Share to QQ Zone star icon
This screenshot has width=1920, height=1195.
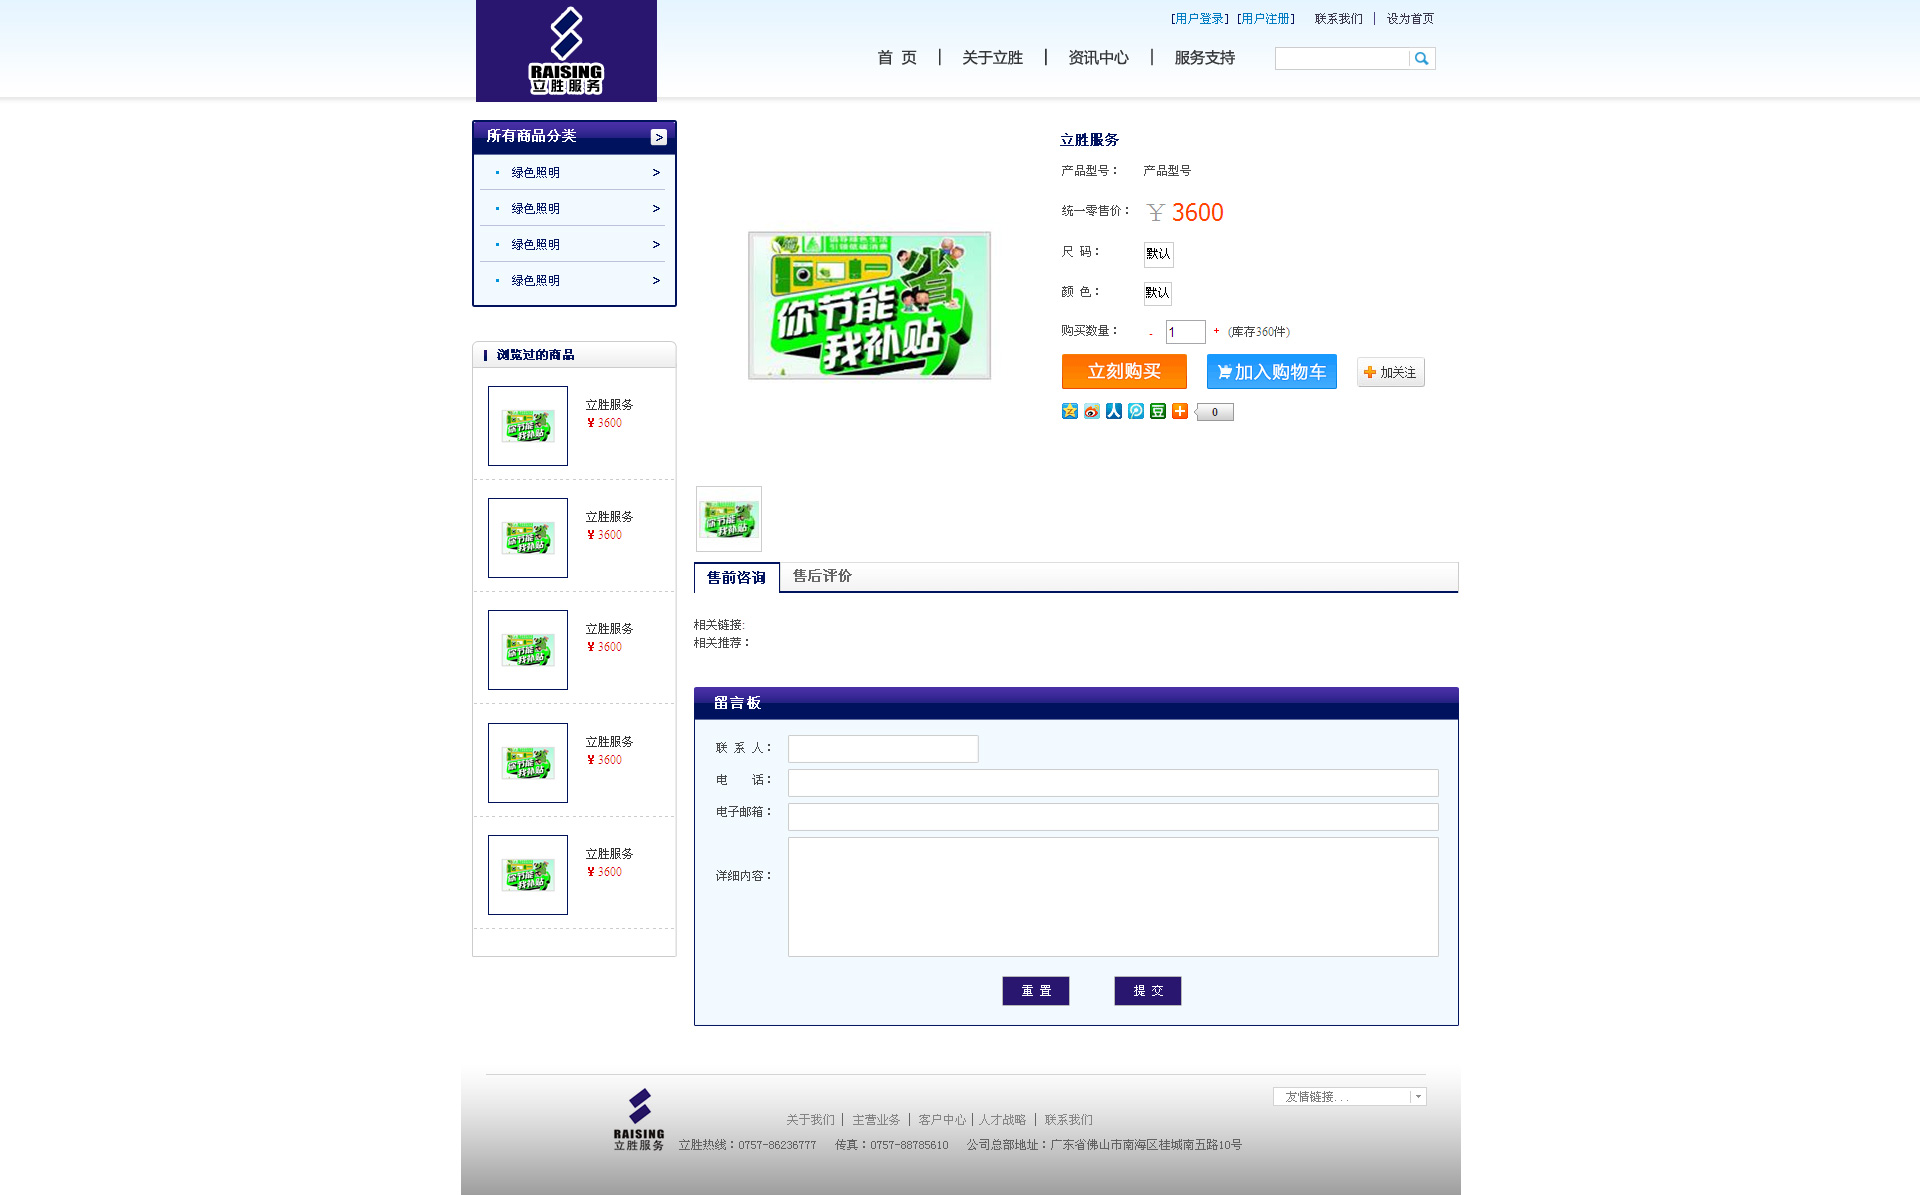coord(1069,411)
